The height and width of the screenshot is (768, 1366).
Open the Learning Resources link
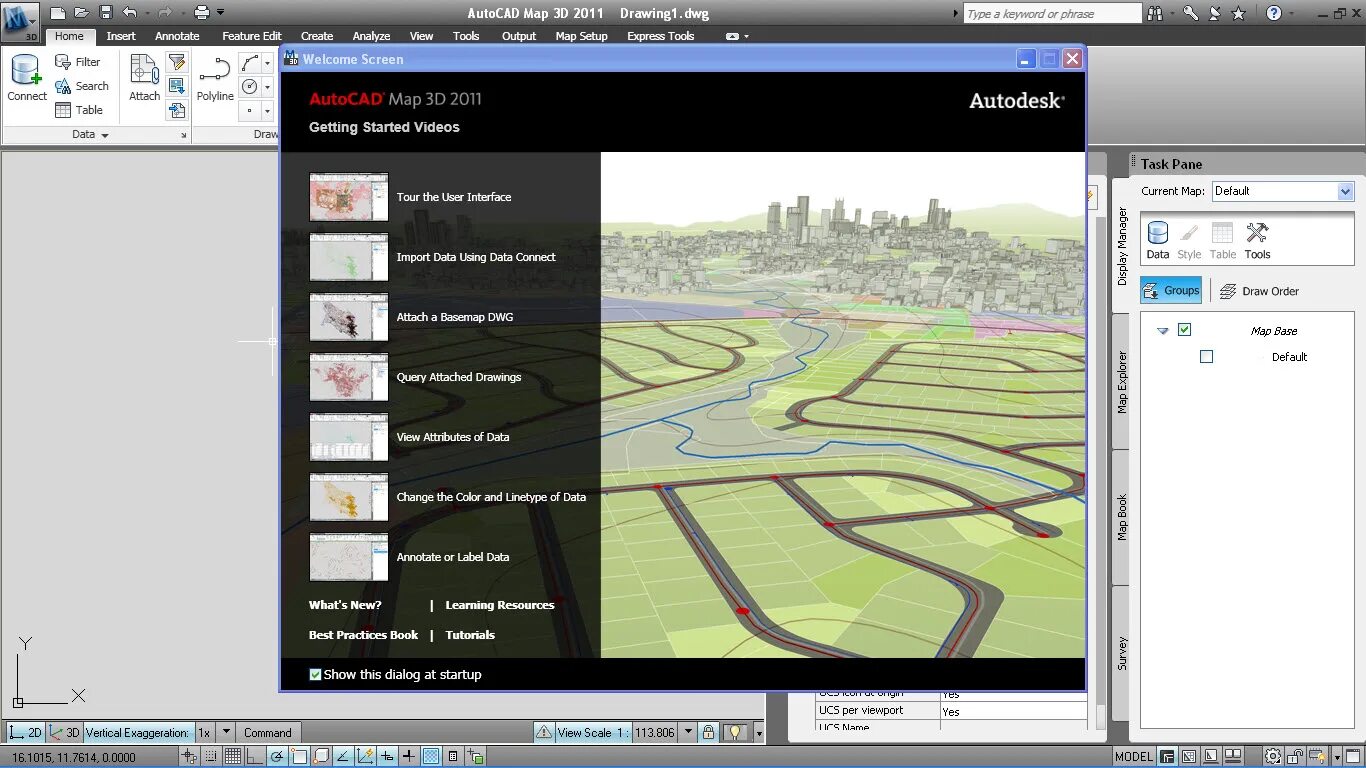coord(499,605)
